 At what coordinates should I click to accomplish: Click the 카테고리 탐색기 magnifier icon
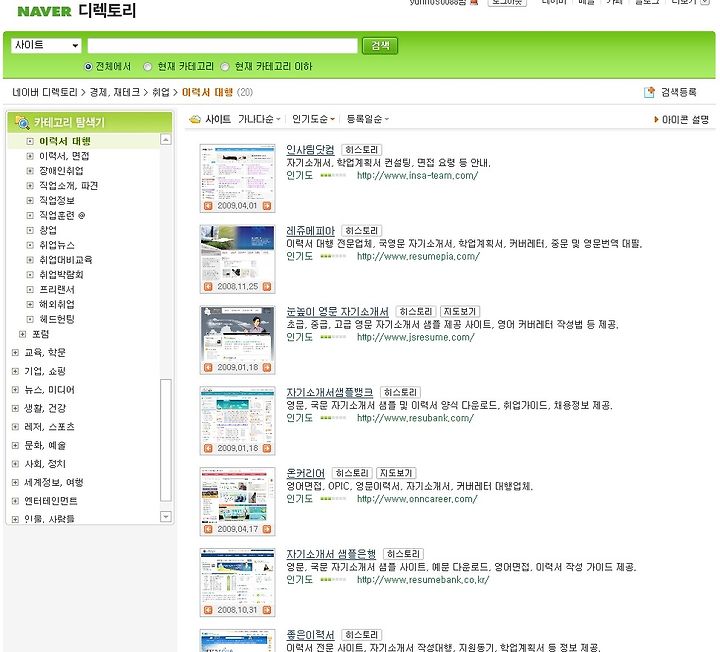pyautogui.click(x=22, y=122)
